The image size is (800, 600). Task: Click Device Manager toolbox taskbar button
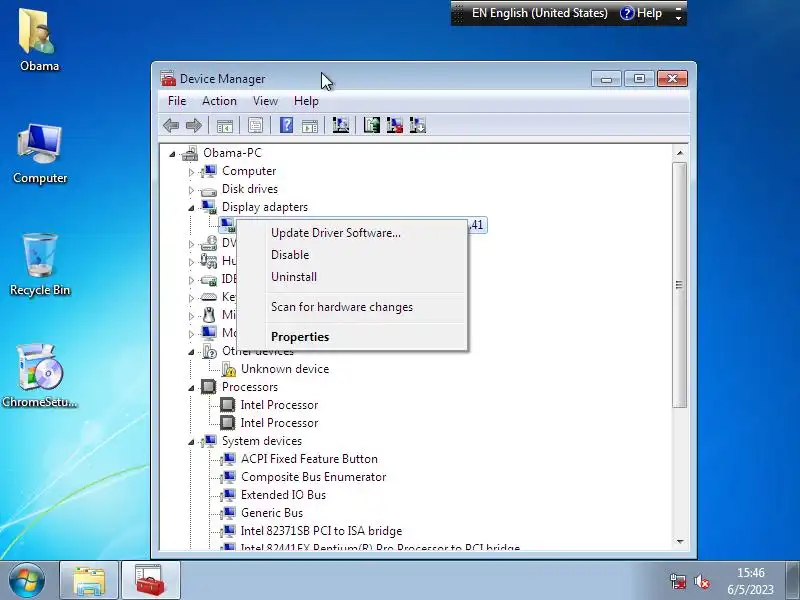[150, 581]
